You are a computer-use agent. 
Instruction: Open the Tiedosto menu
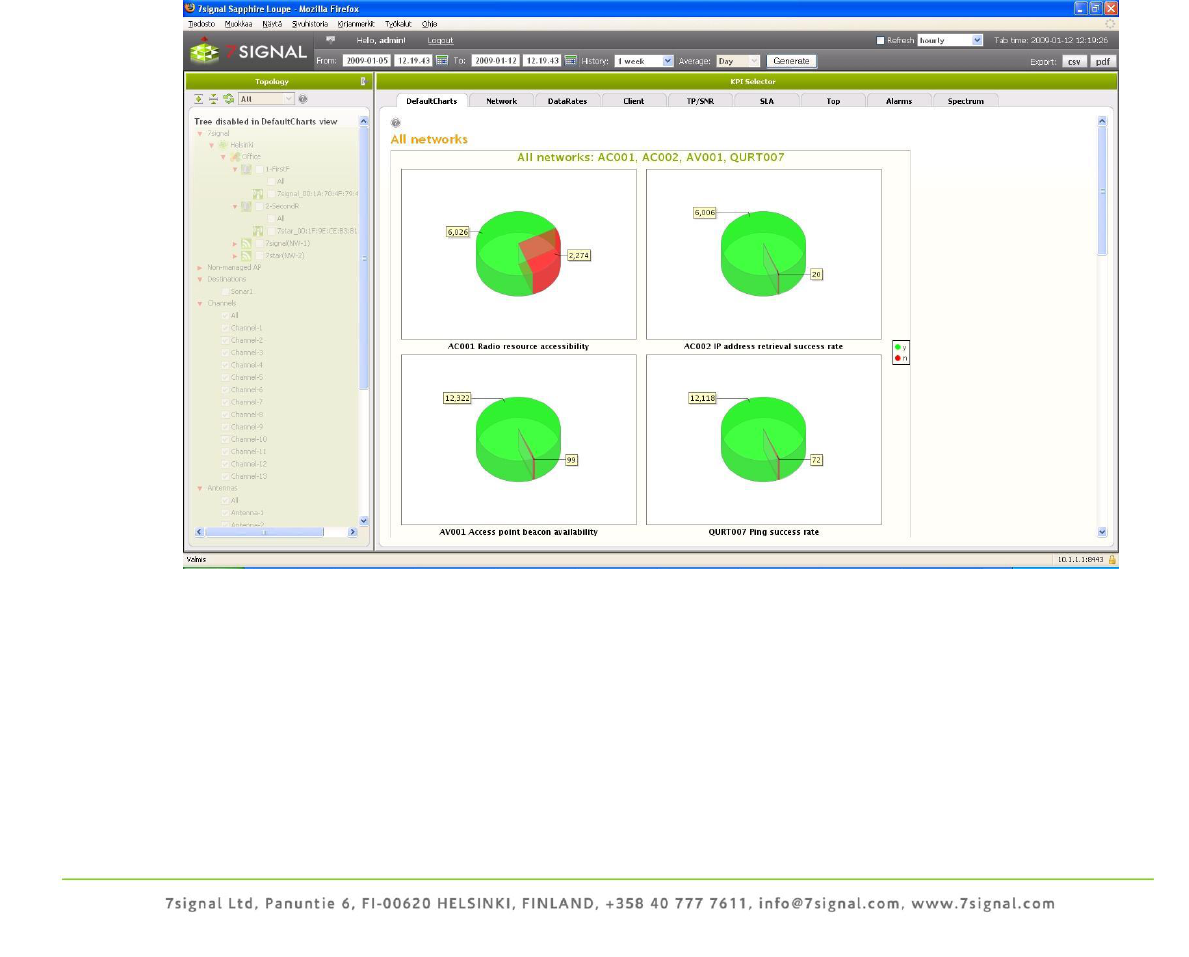click(x=202, y=24)
